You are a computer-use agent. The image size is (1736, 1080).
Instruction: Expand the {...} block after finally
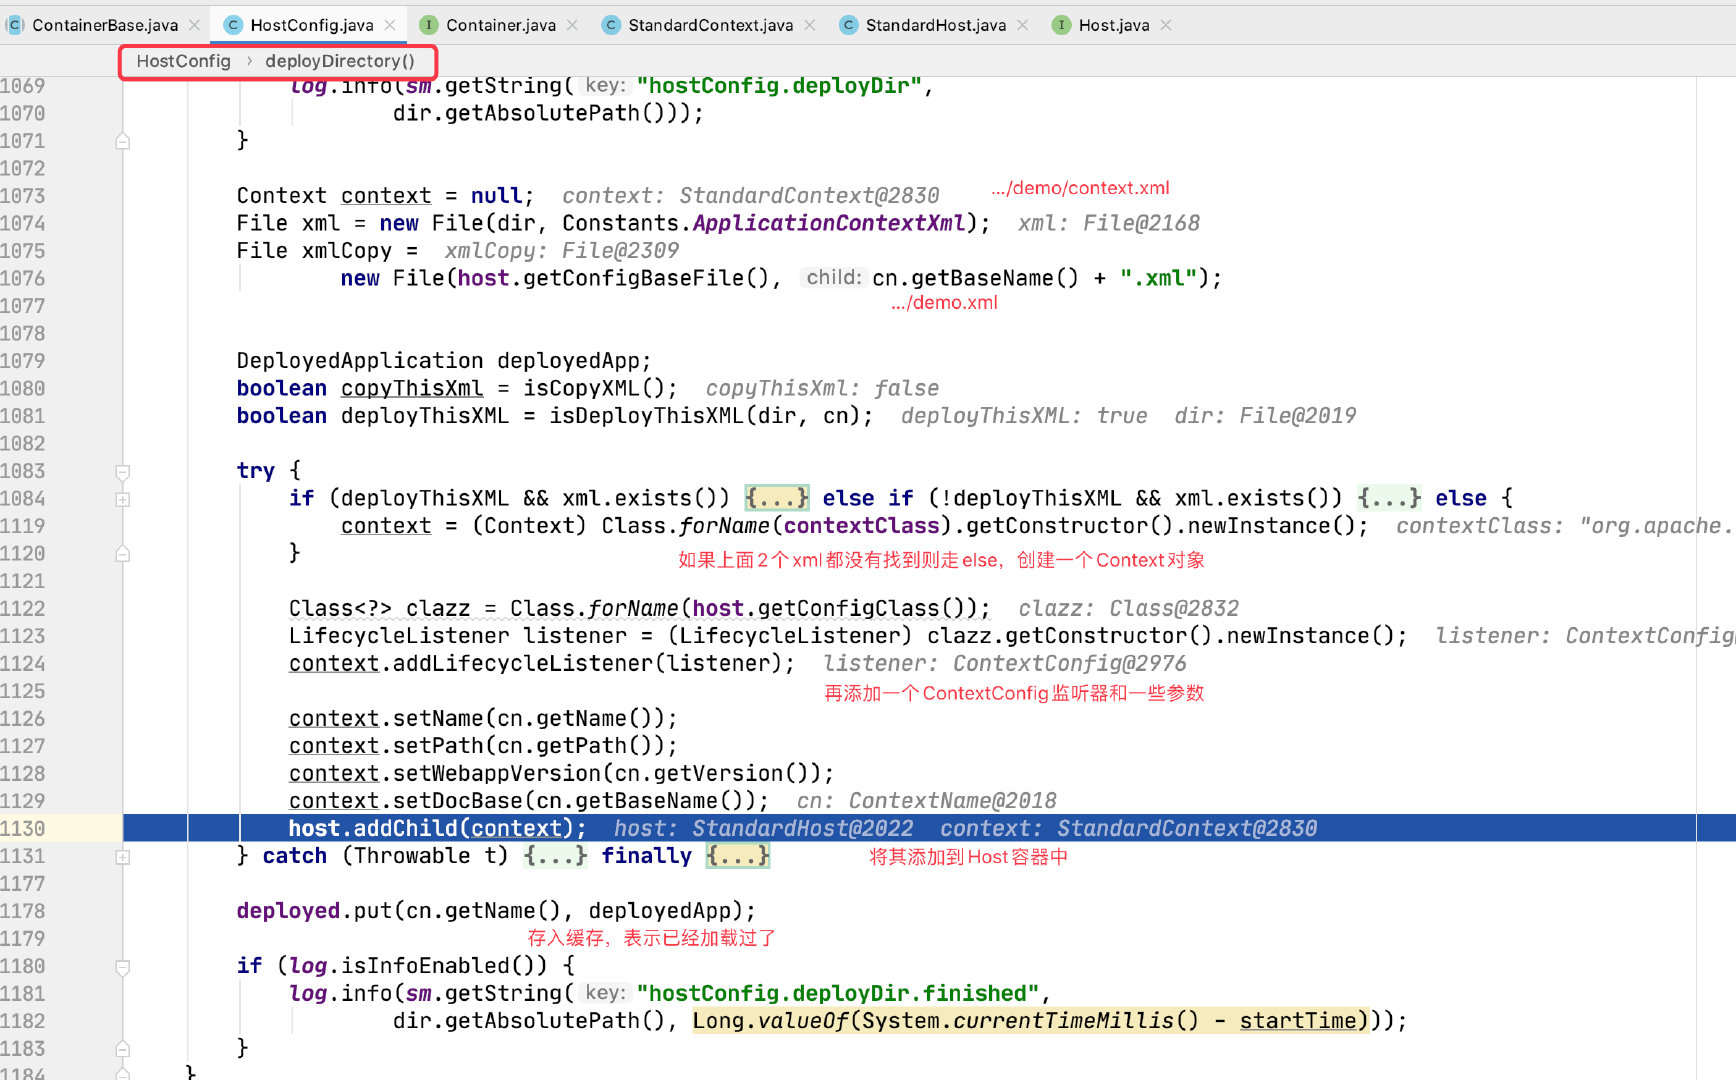[737, 856]
